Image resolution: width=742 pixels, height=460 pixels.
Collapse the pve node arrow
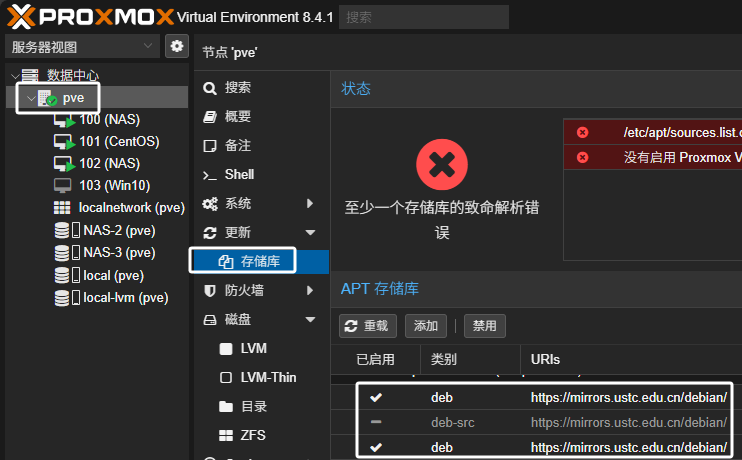point(31,98)
